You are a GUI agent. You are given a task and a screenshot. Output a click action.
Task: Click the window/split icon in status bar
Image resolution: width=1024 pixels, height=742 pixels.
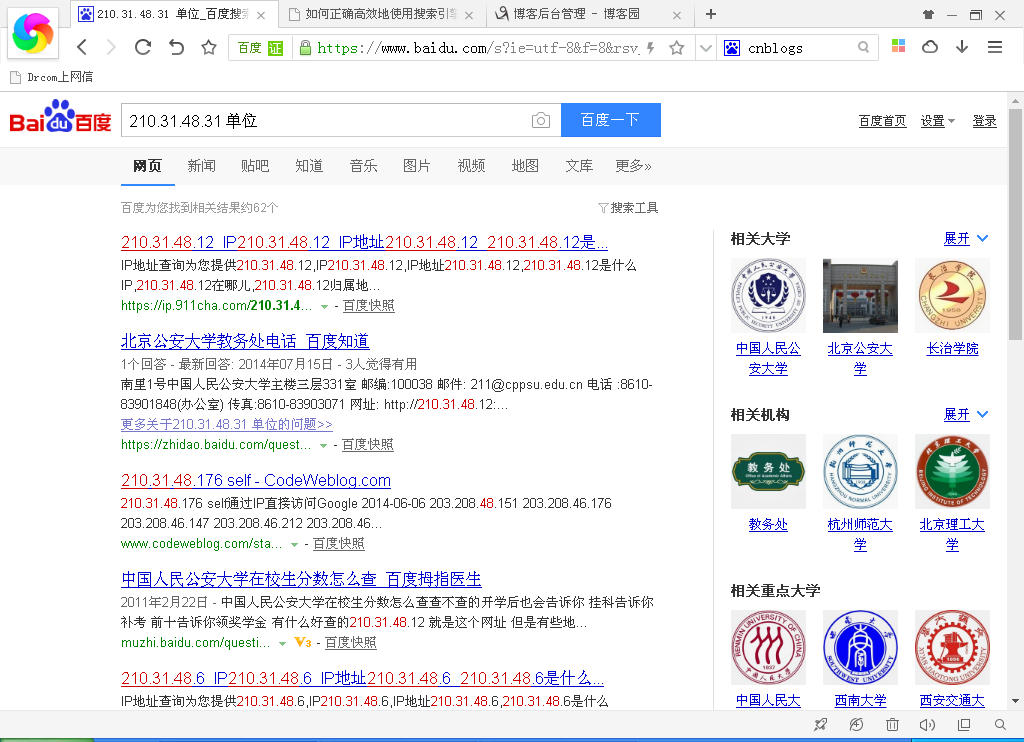(x=963, y=724)
